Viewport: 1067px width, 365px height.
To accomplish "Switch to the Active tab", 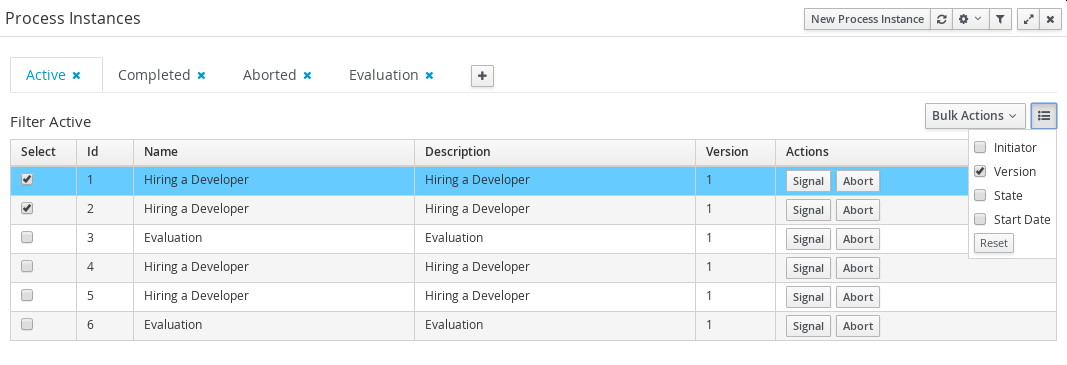I will pyautogui.click(x=46, y=75).
